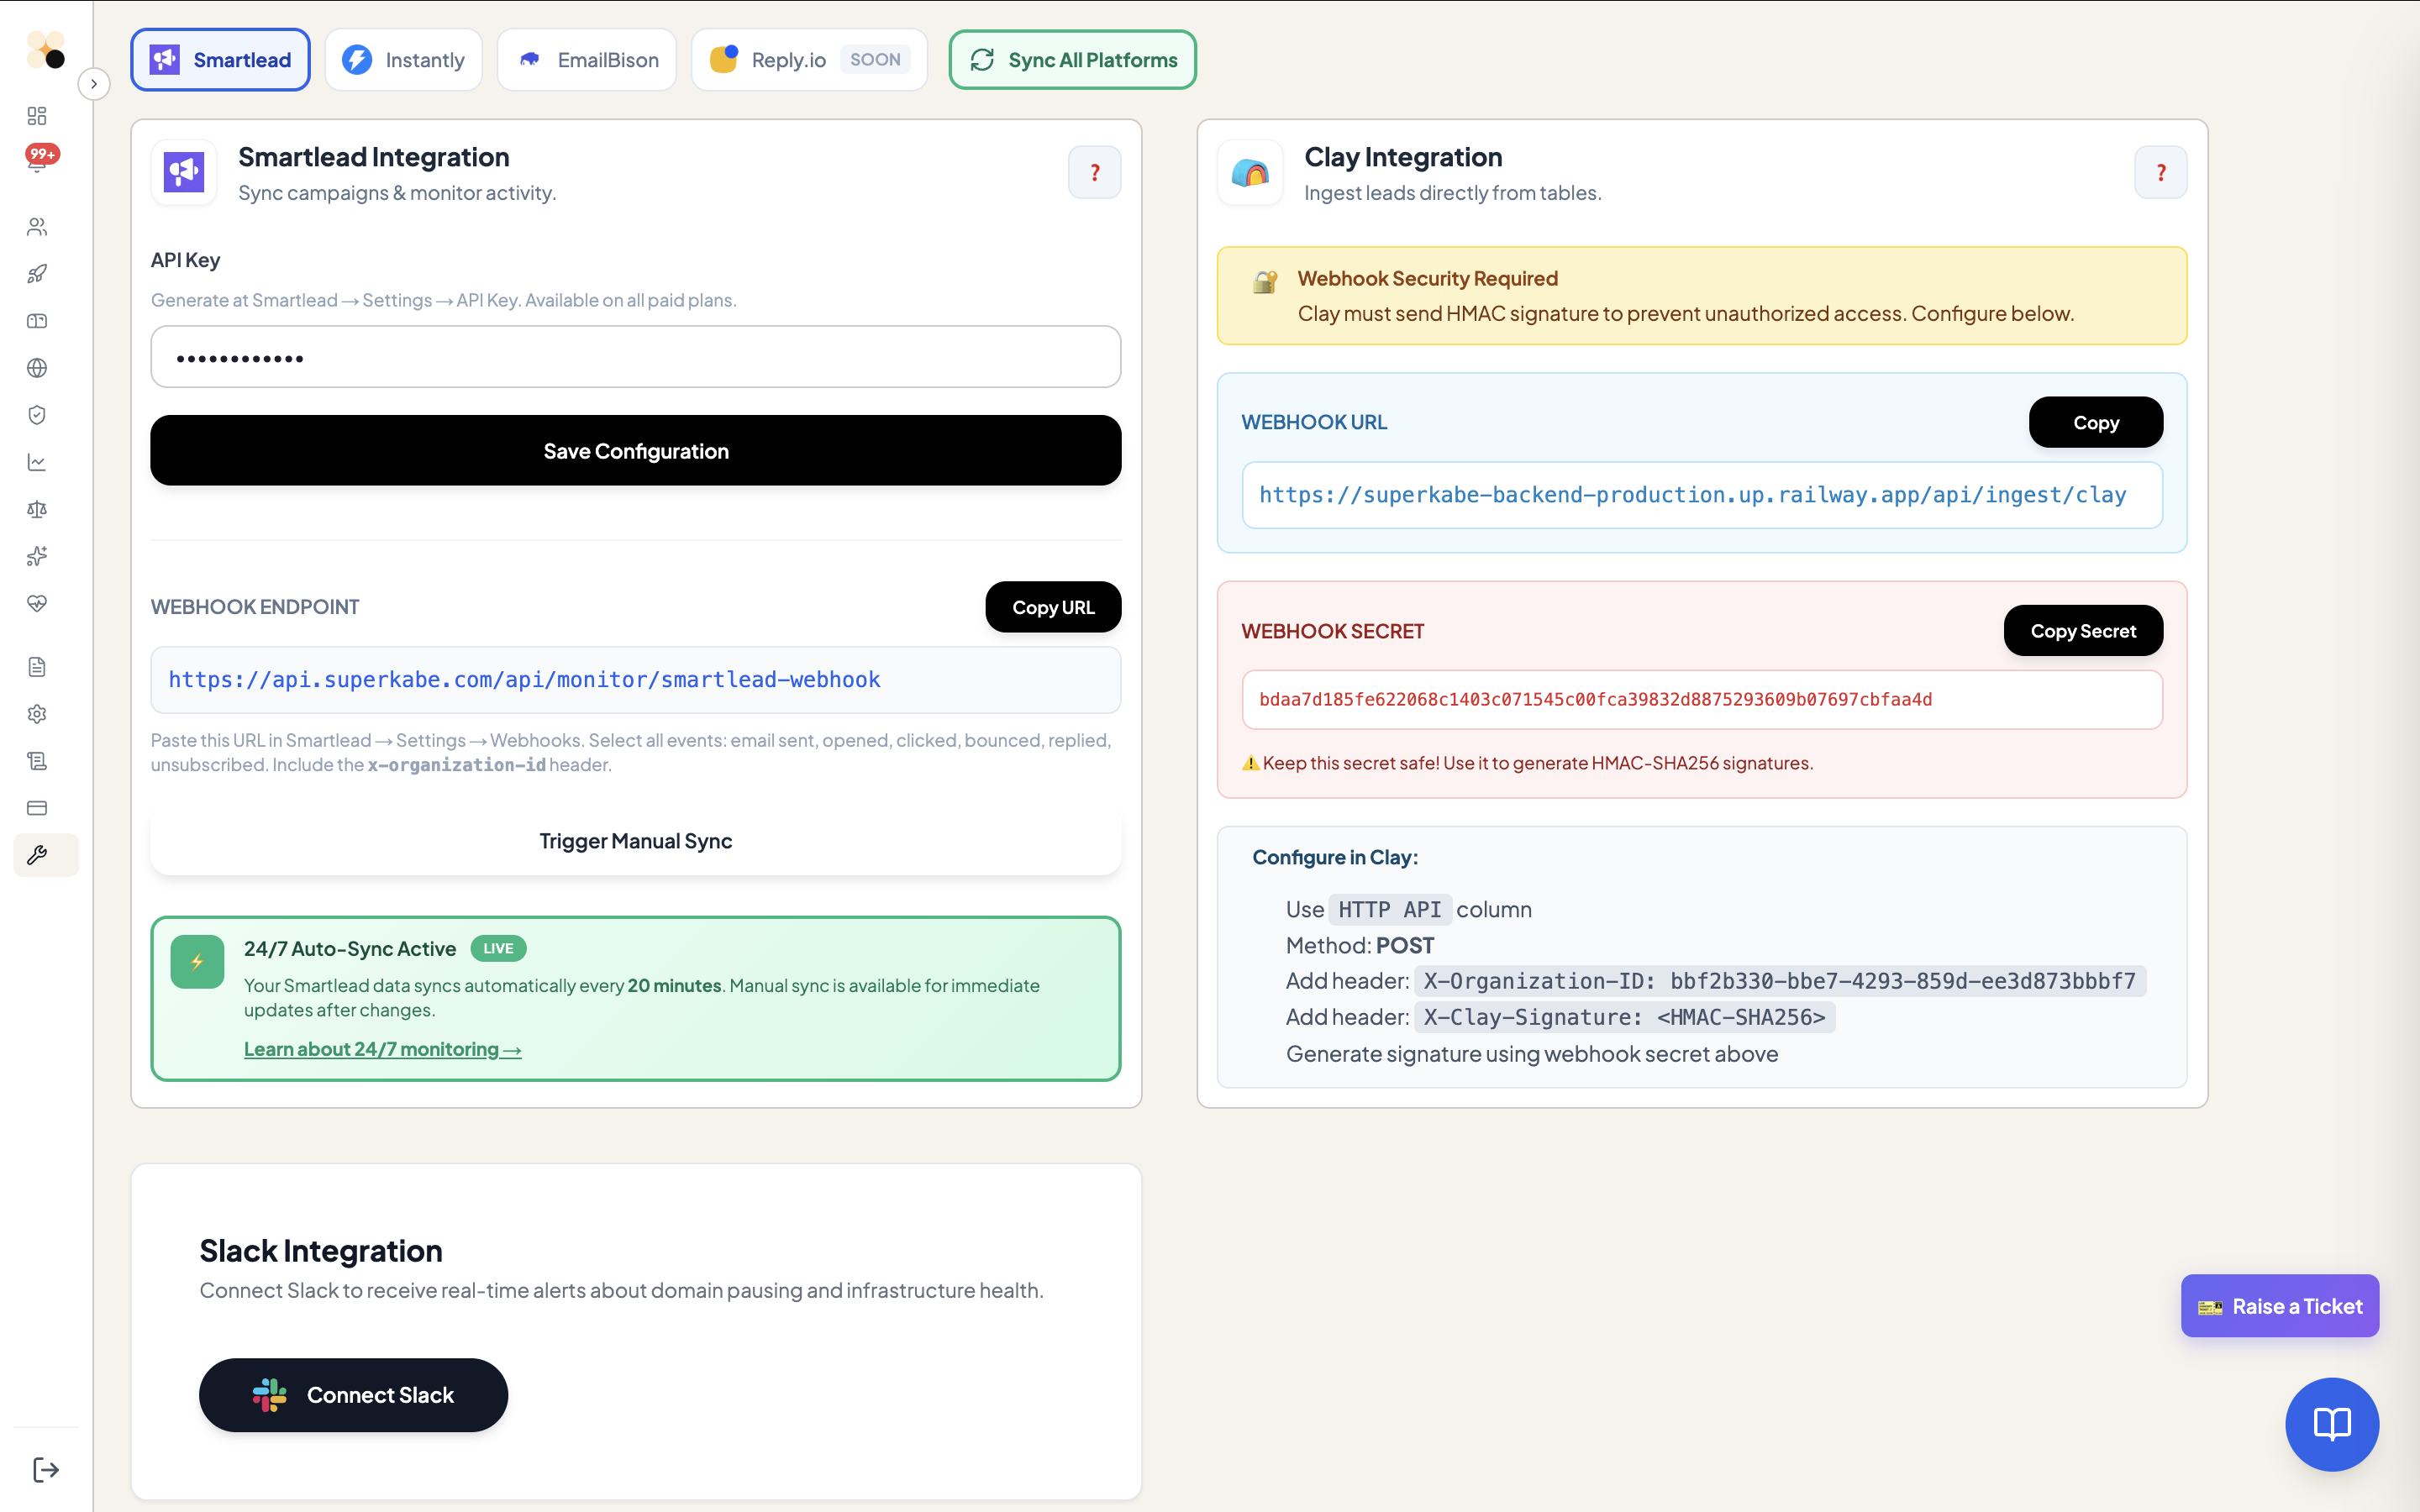Click the shield check sidebar icon
Screen dimensions: 2420x1512
pos(37,415)
